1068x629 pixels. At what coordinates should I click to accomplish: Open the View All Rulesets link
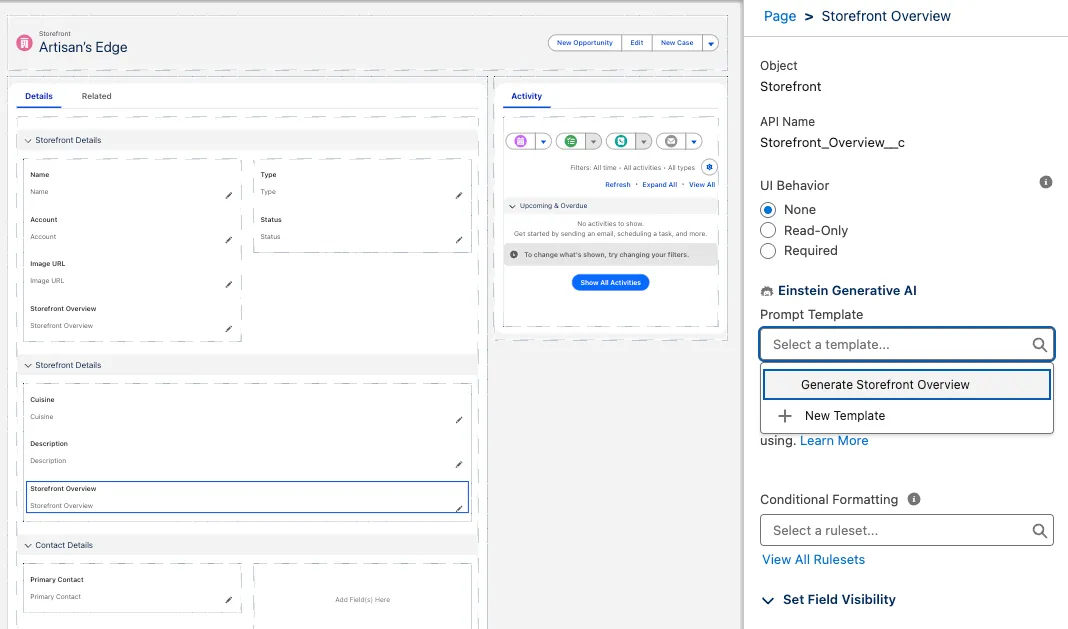[813, 560]
